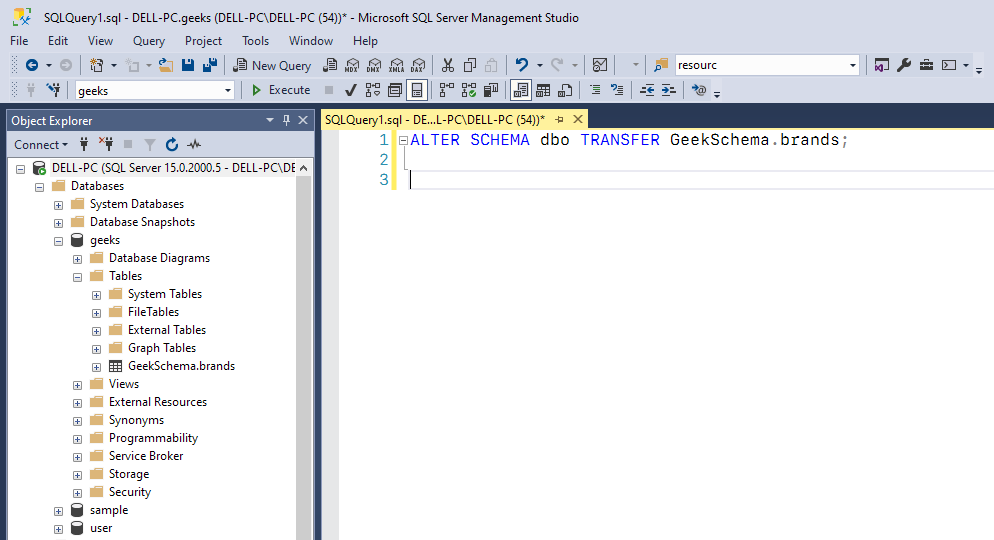Open an MDX query icon
Image resolution: width=994 pixels, height=540 pixels.
(352, 65)
